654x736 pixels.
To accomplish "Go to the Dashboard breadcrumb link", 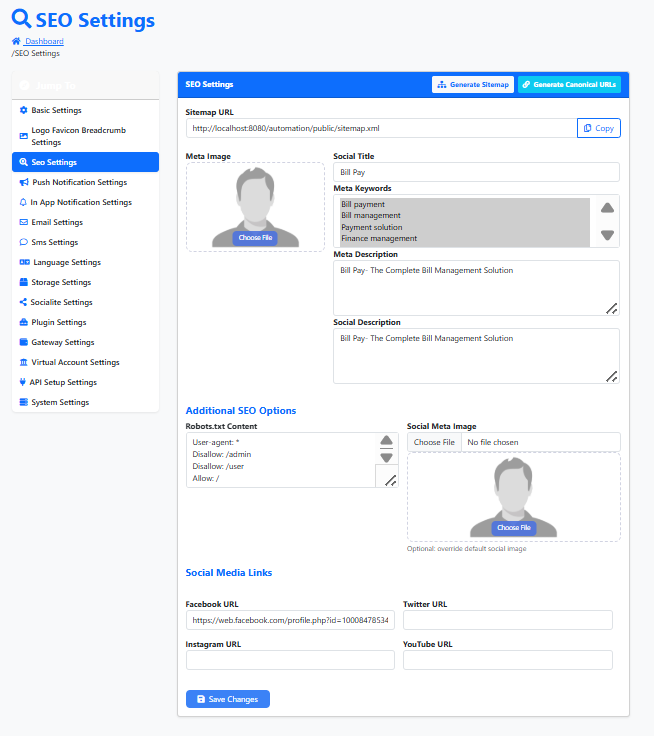I will [44, 41].
